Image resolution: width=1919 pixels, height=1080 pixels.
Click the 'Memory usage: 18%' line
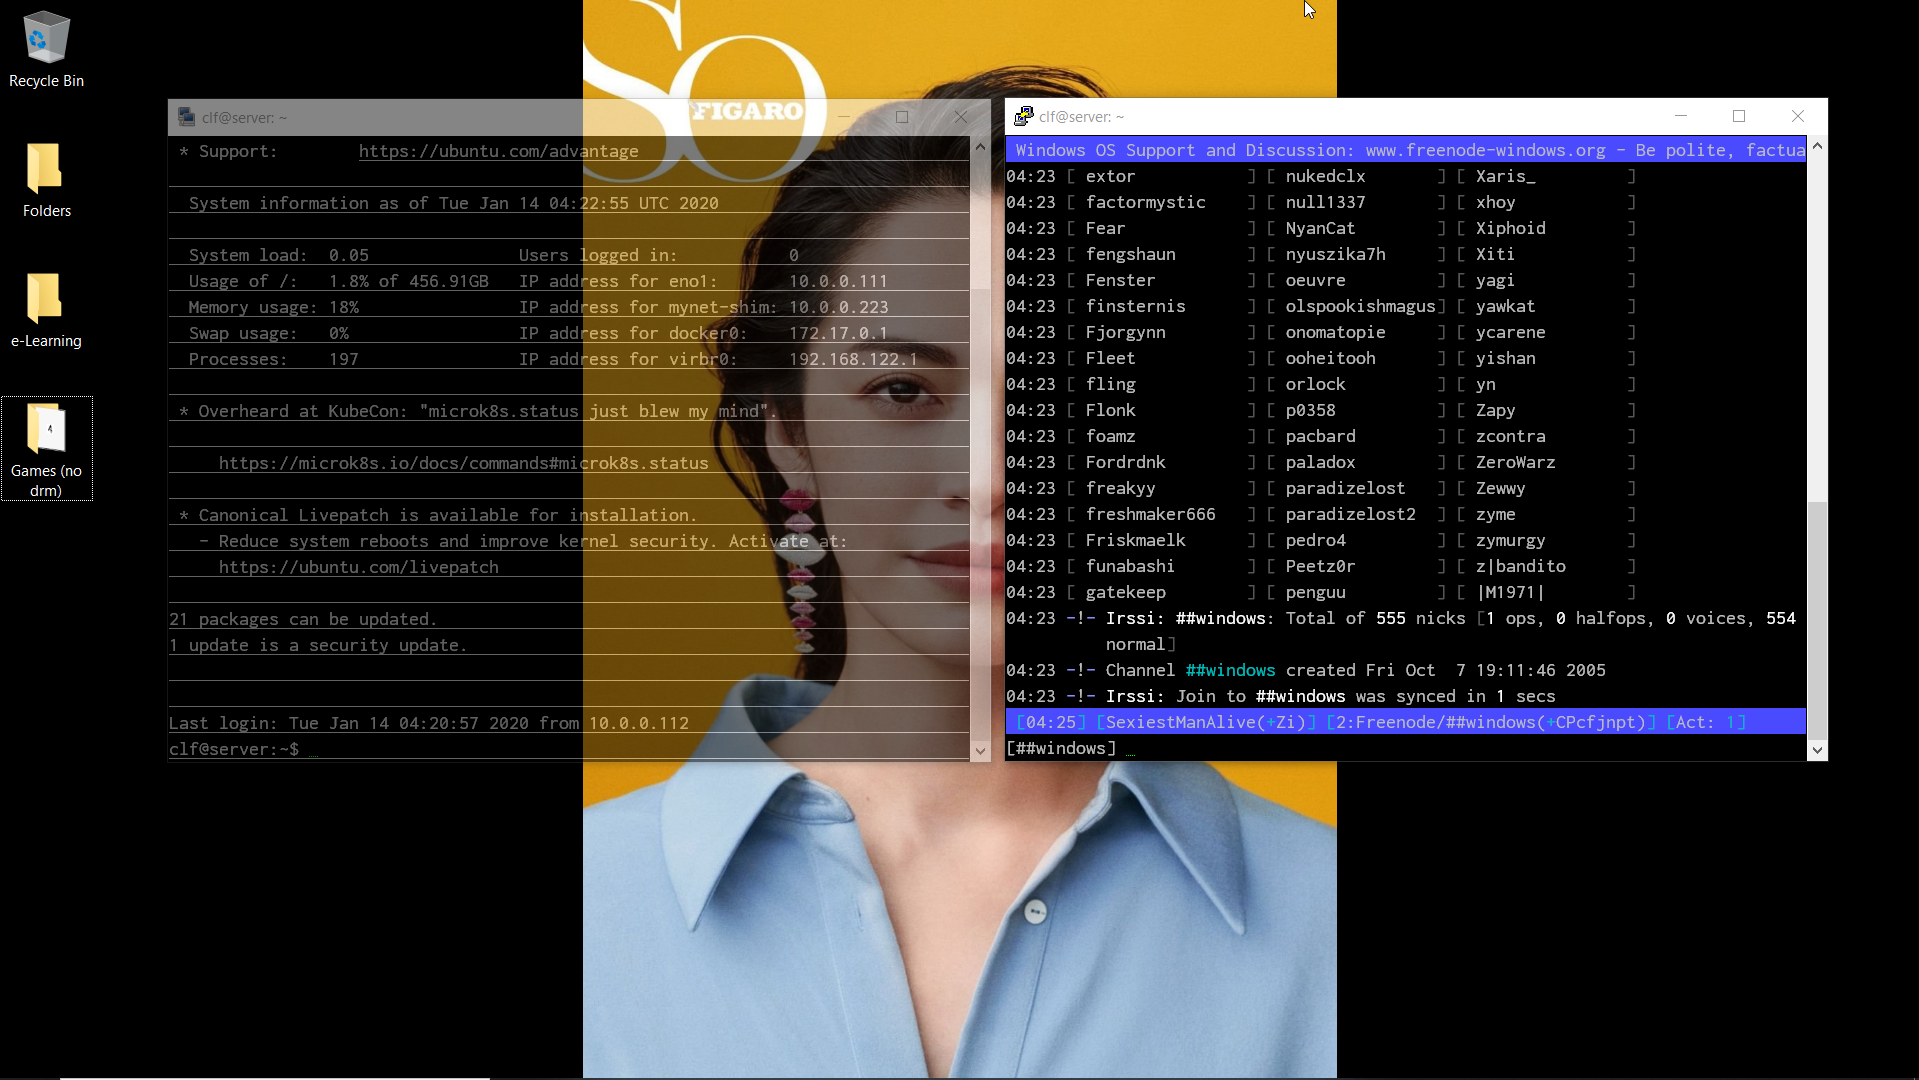click(x=274, y=307)
